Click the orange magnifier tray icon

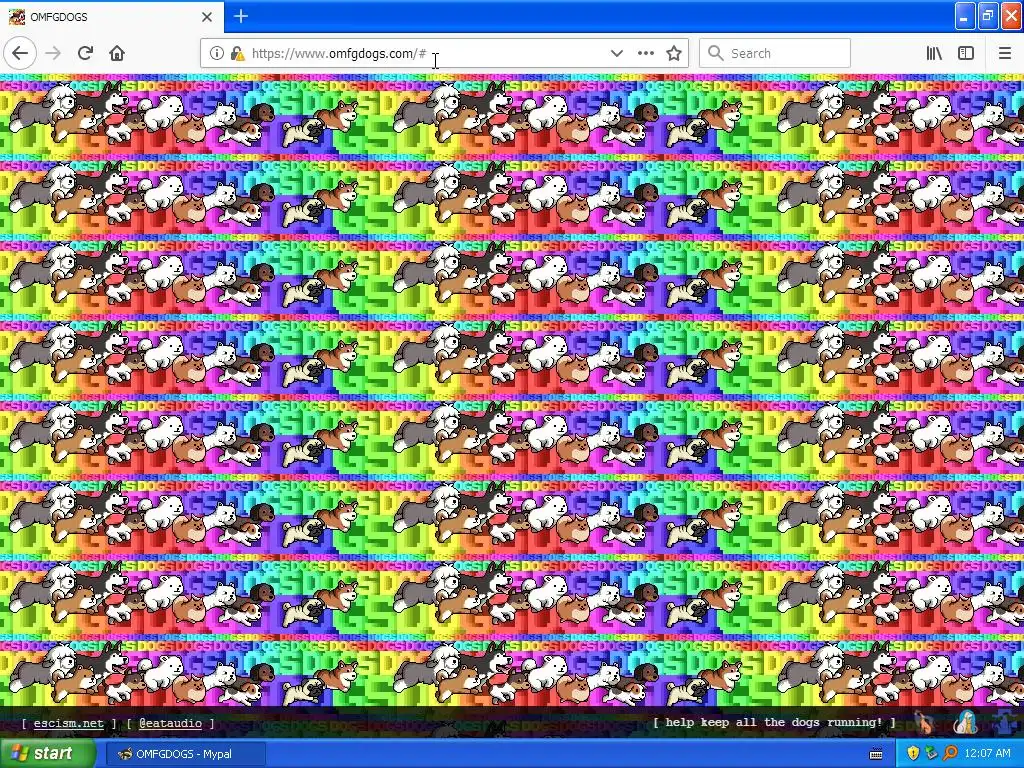[950, 754]
